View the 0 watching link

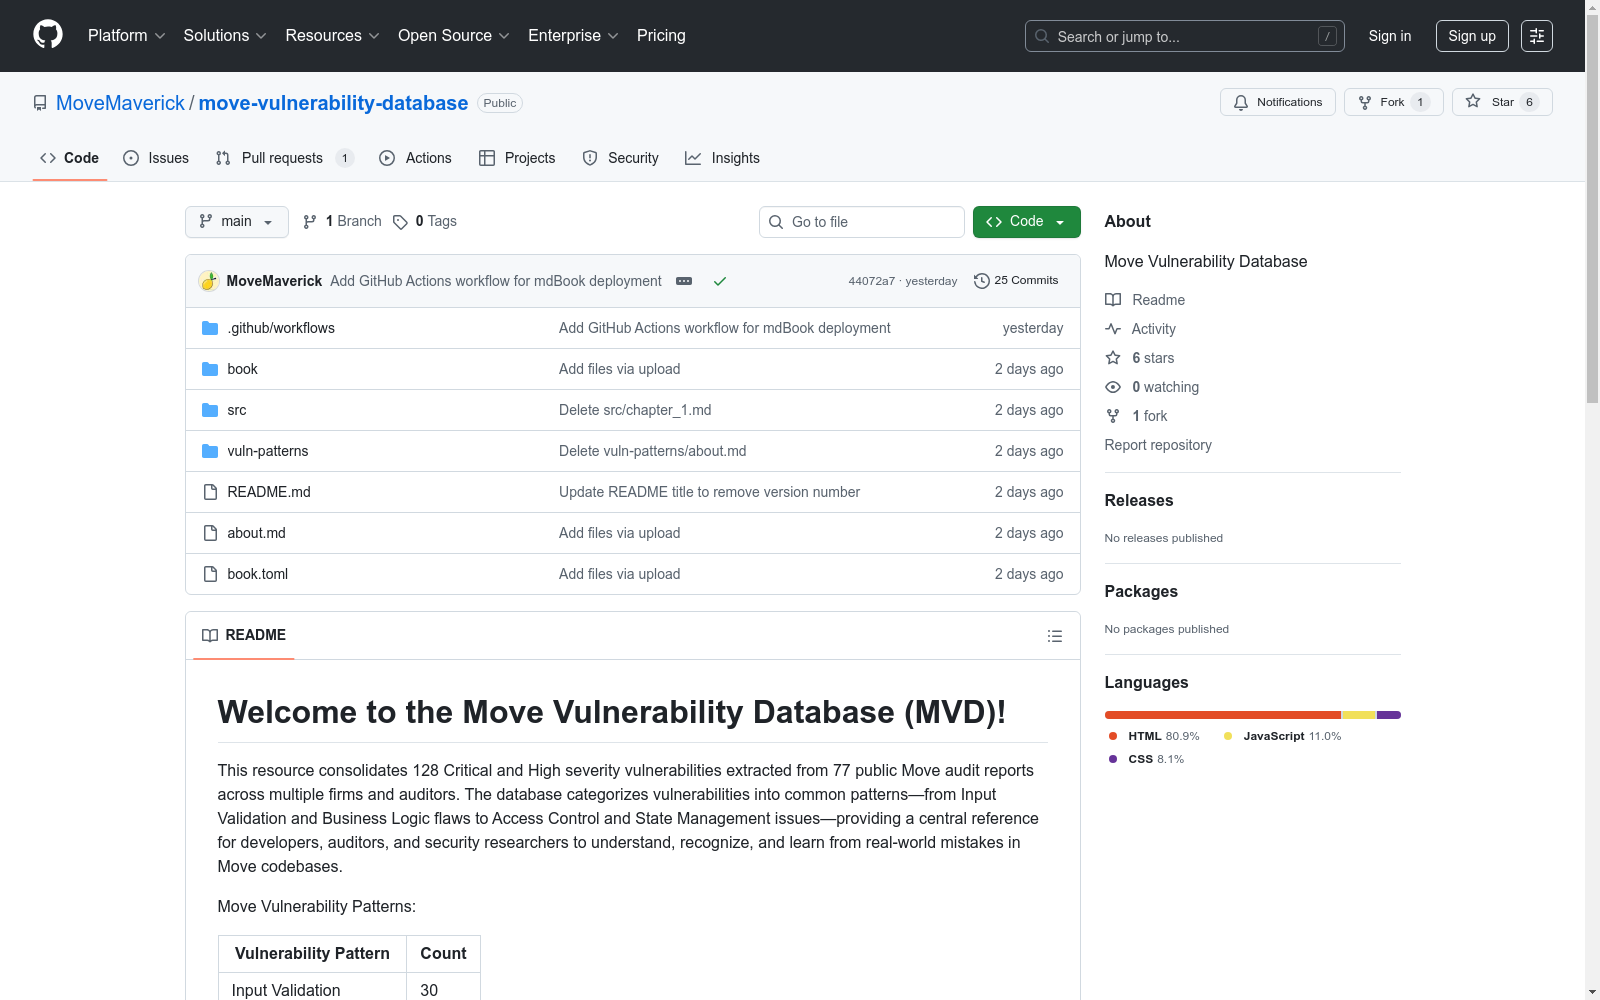1152,387
